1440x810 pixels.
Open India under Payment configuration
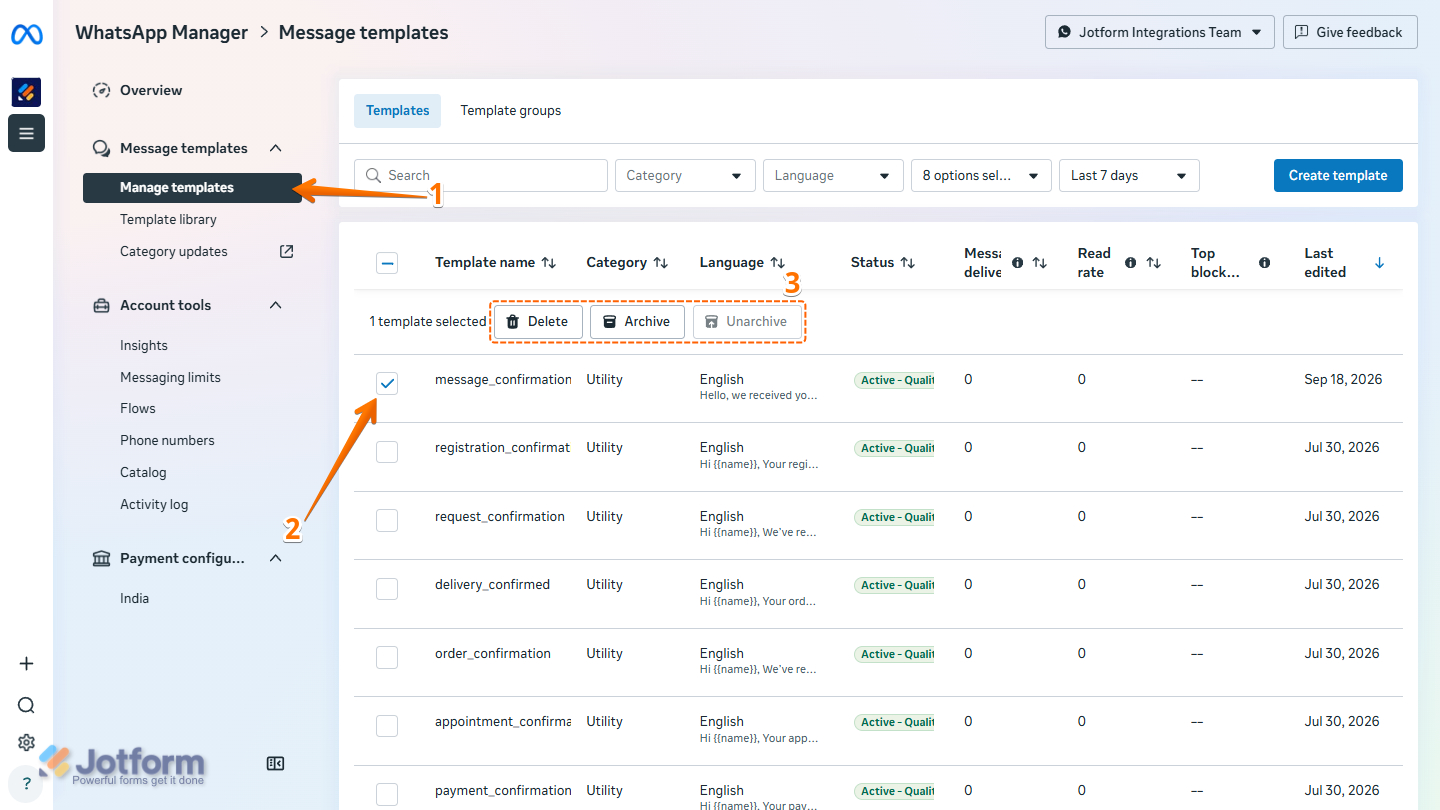click(134, 598)
